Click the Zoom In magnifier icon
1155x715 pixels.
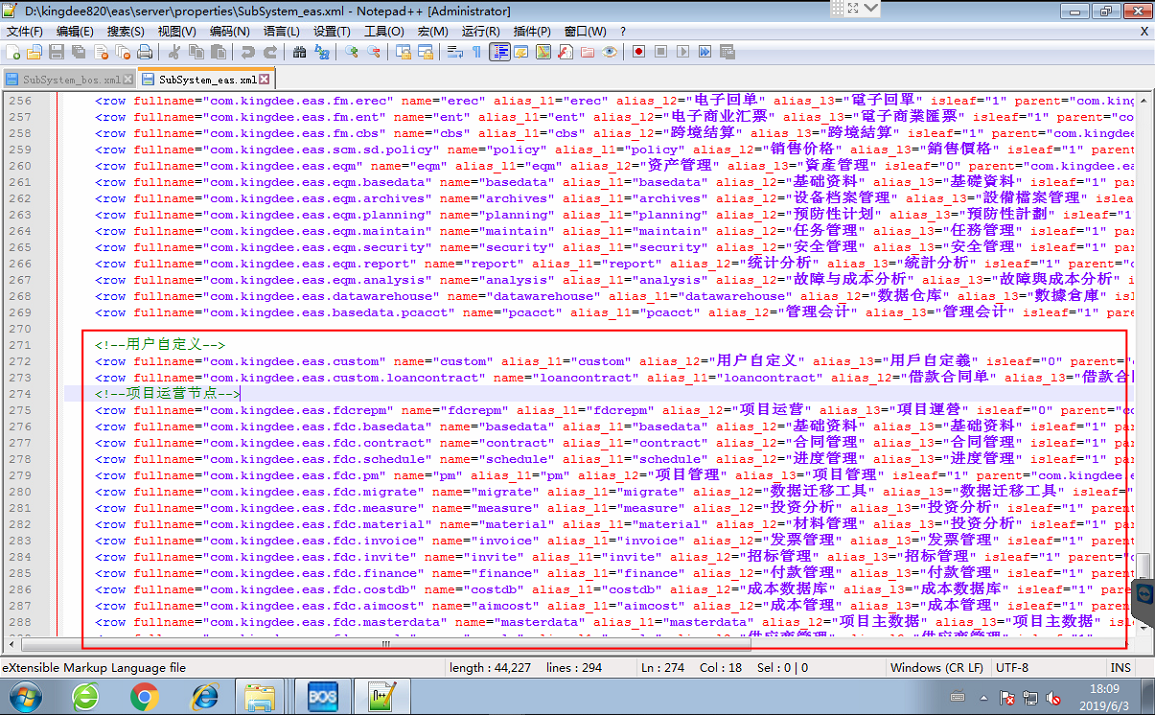[351, 52]
